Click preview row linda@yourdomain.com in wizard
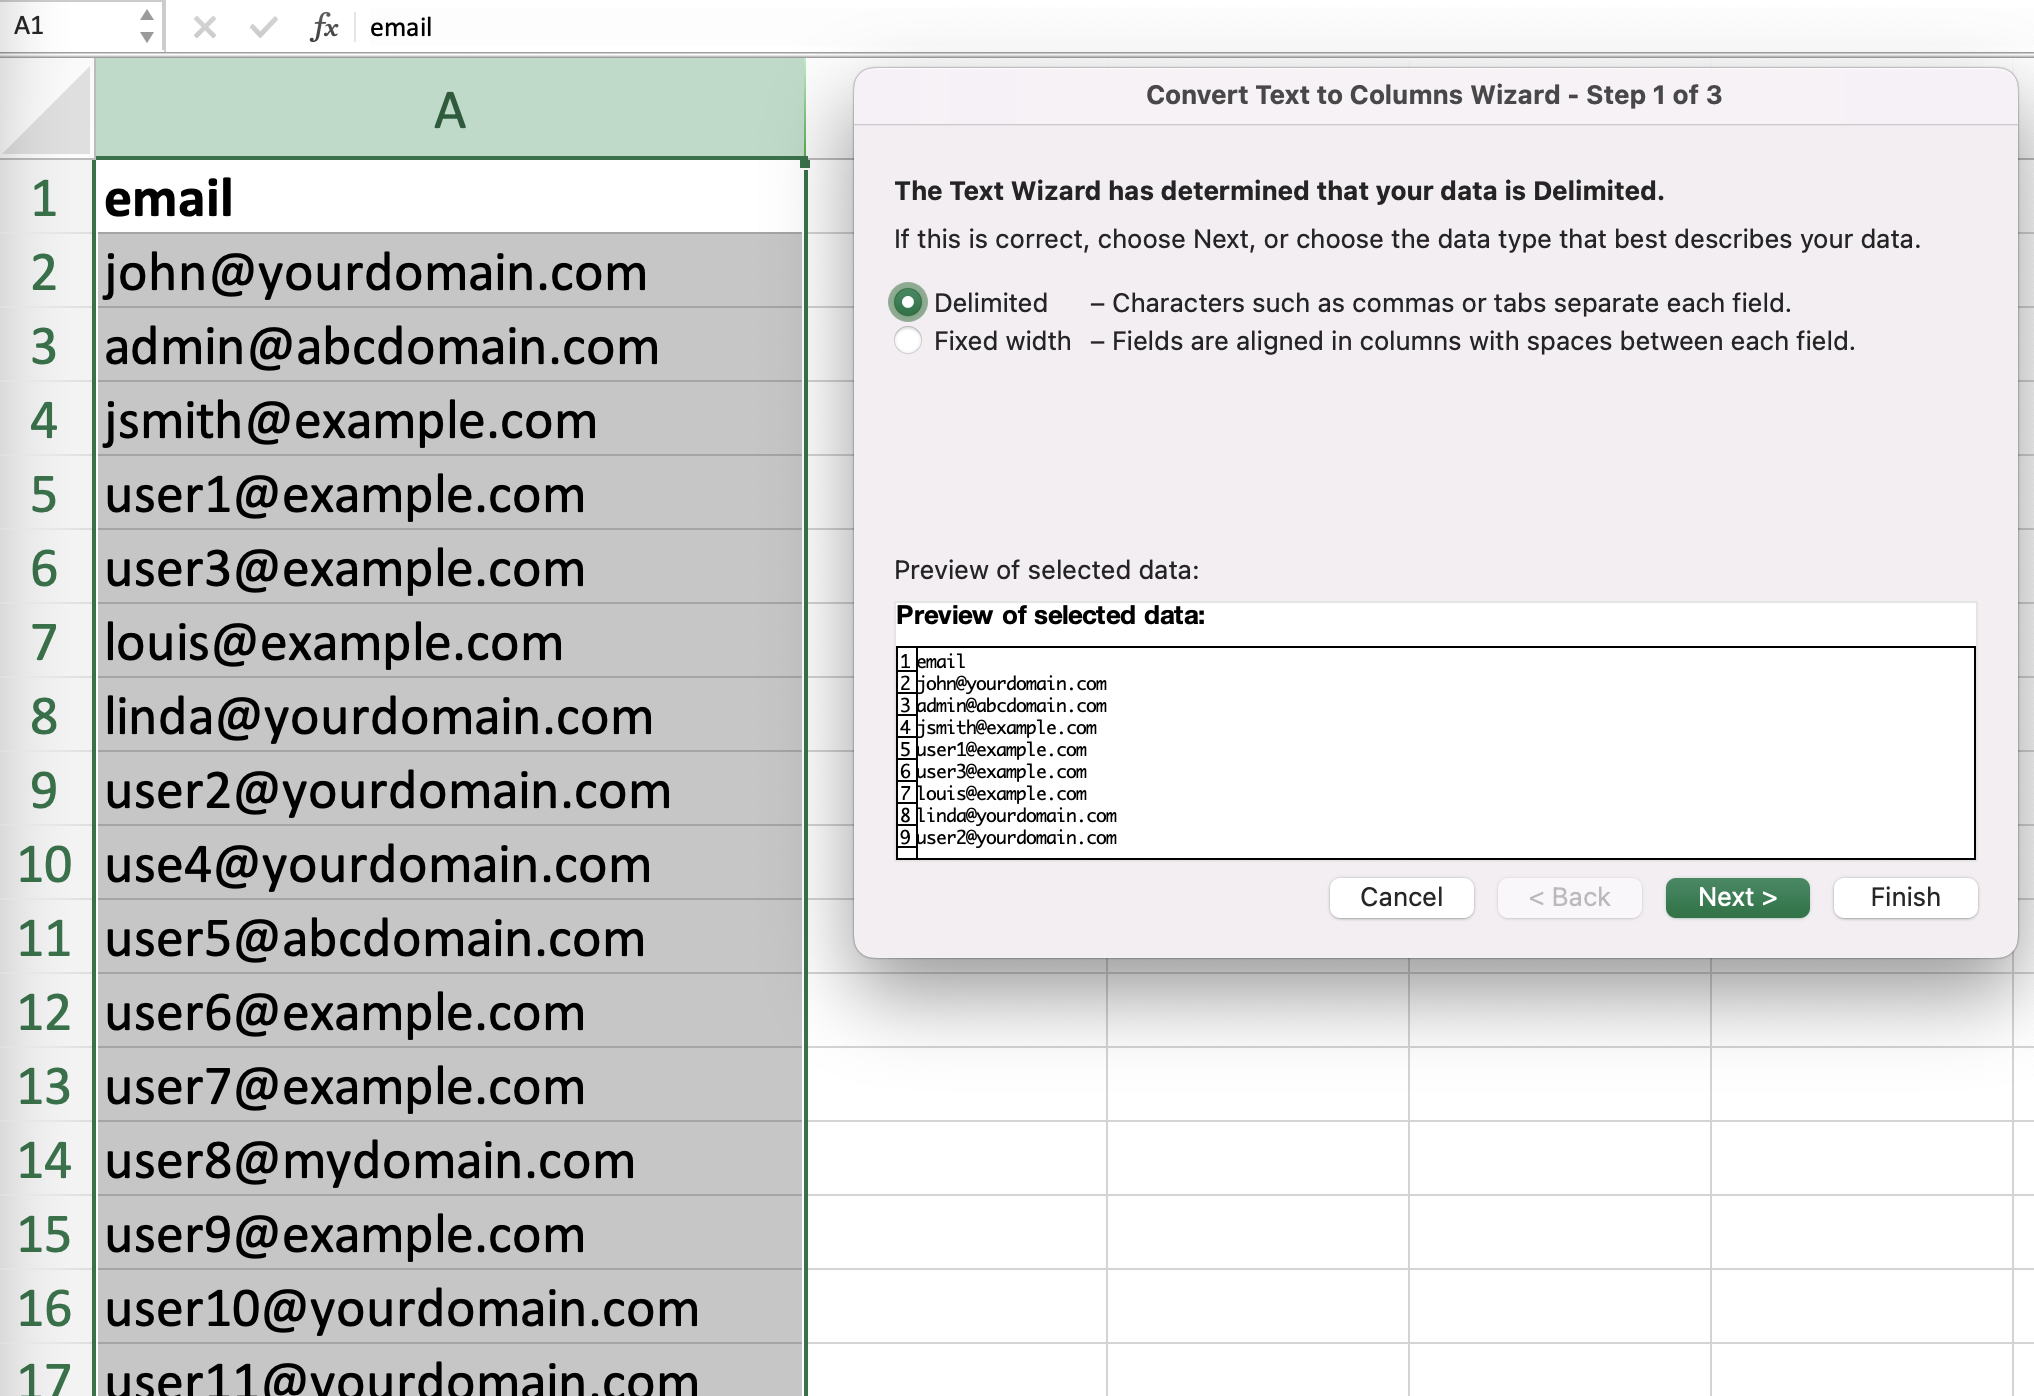The height and width of the screenshot is (1396, 2034). click(1016, 815)
